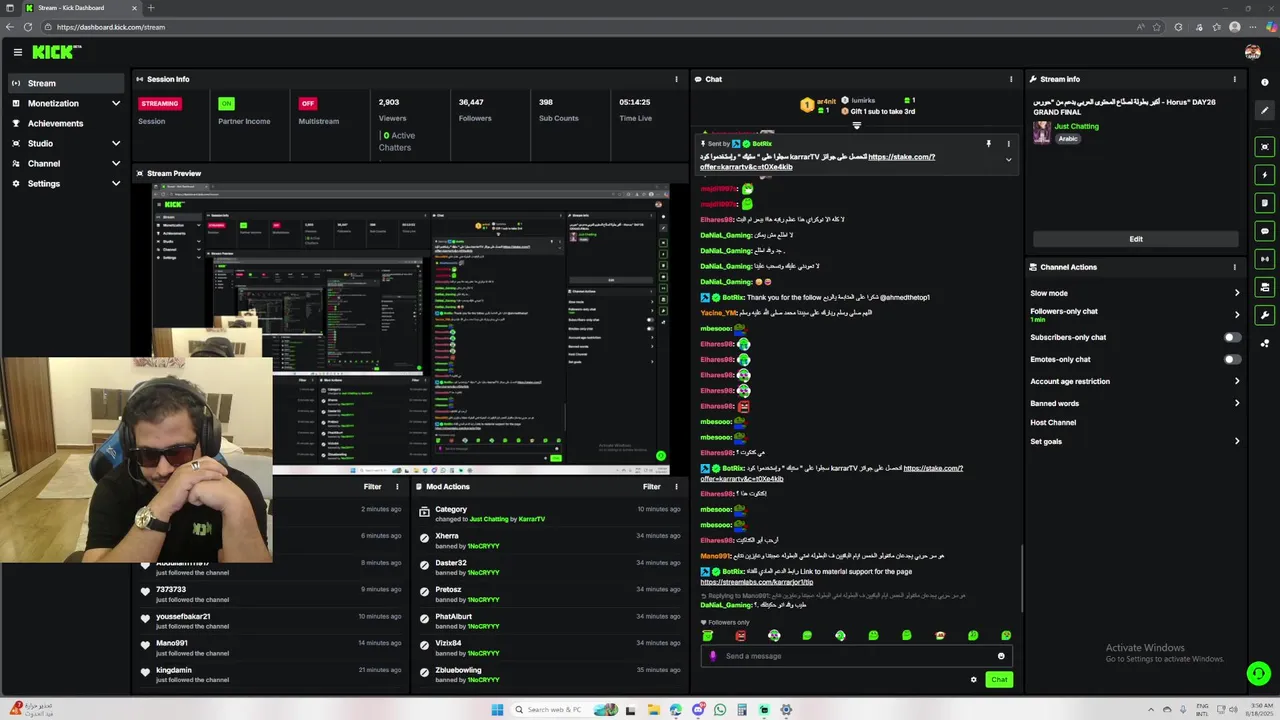The width and height of the screenshot is (1280, 720).
Task: Click the pin icon on the pinned message
Action: pos(988,144)
